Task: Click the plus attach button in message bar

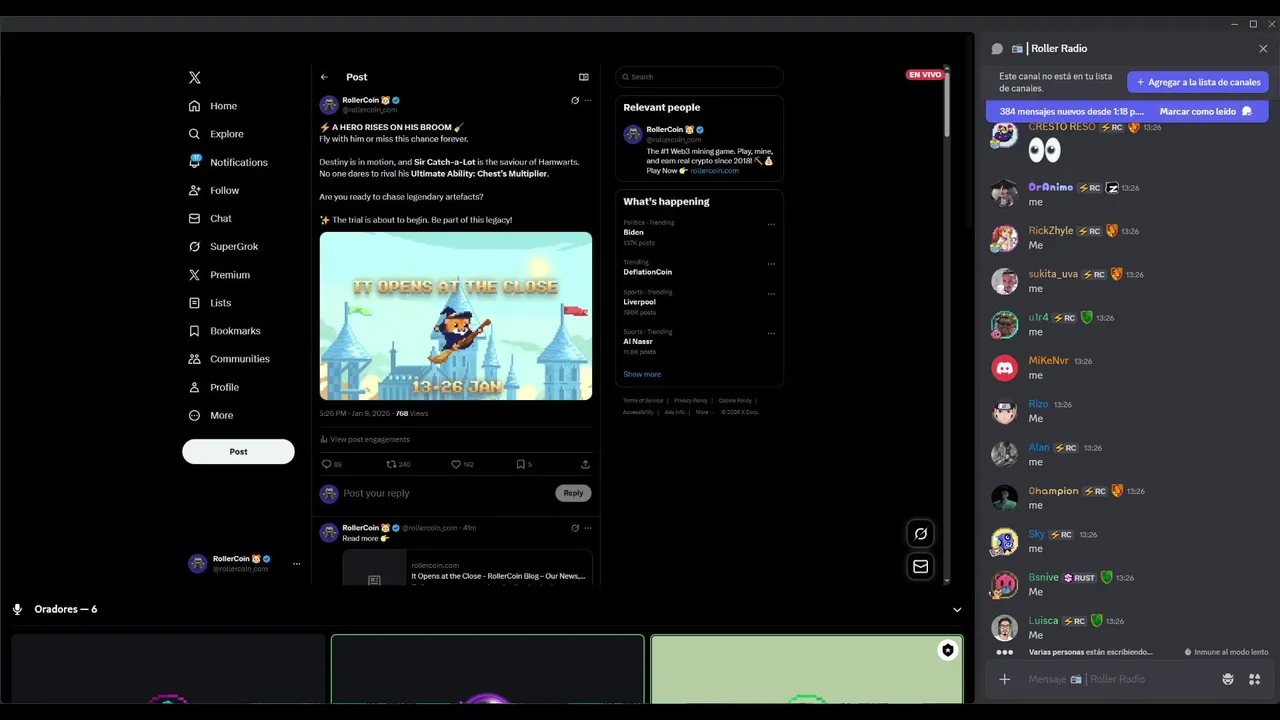Action: (x=1005, y=679)
